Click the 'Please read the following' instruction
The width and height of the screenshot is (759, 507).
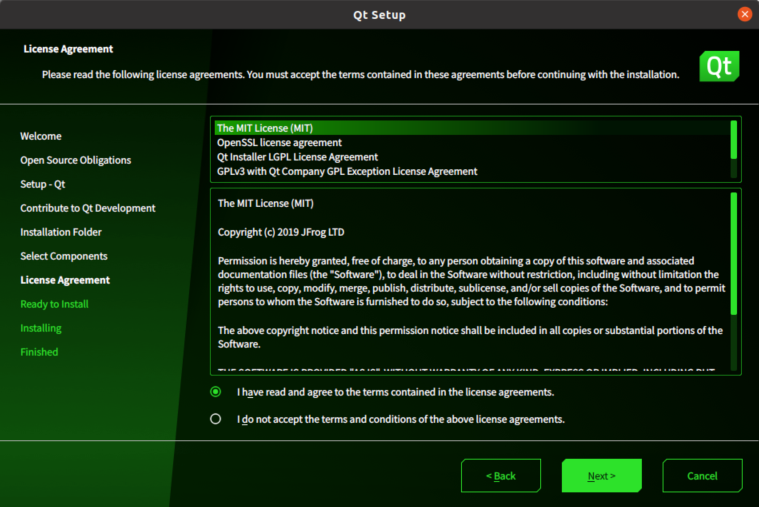click(x=360, y=75)
